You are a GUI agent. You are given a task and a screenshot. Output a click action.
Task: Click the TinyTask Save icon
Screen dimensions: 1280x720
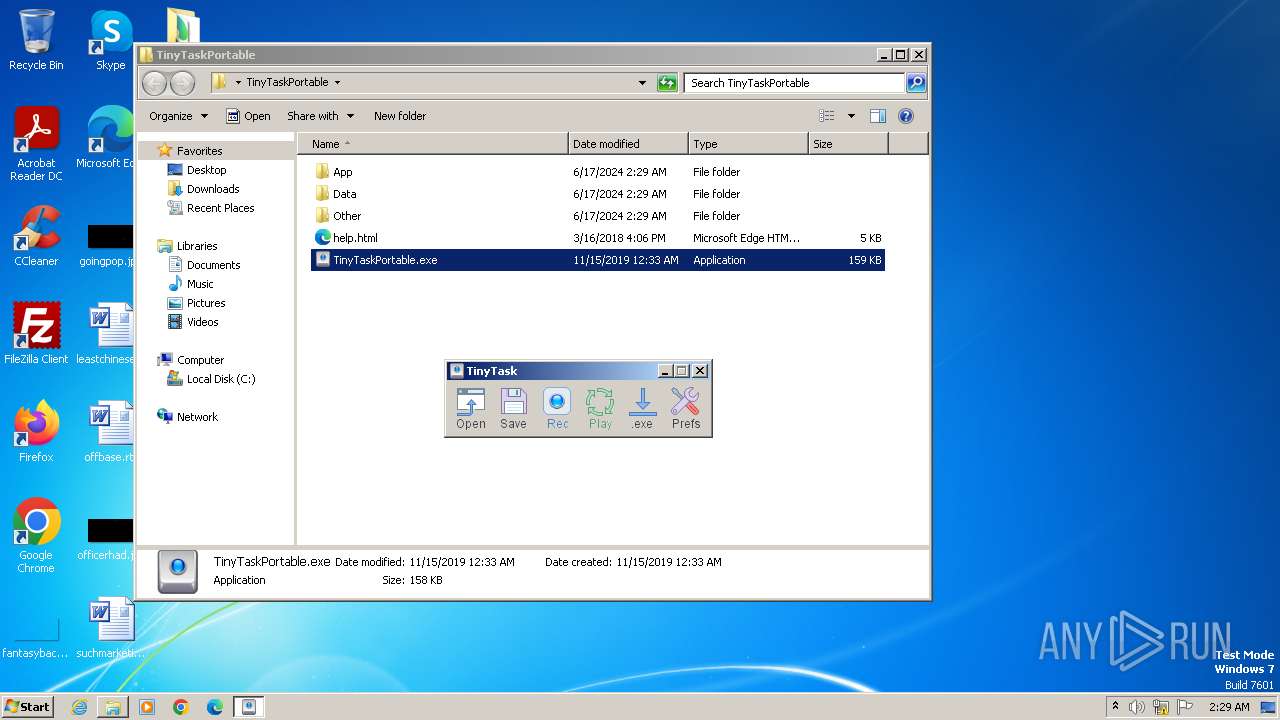(513, 409)
